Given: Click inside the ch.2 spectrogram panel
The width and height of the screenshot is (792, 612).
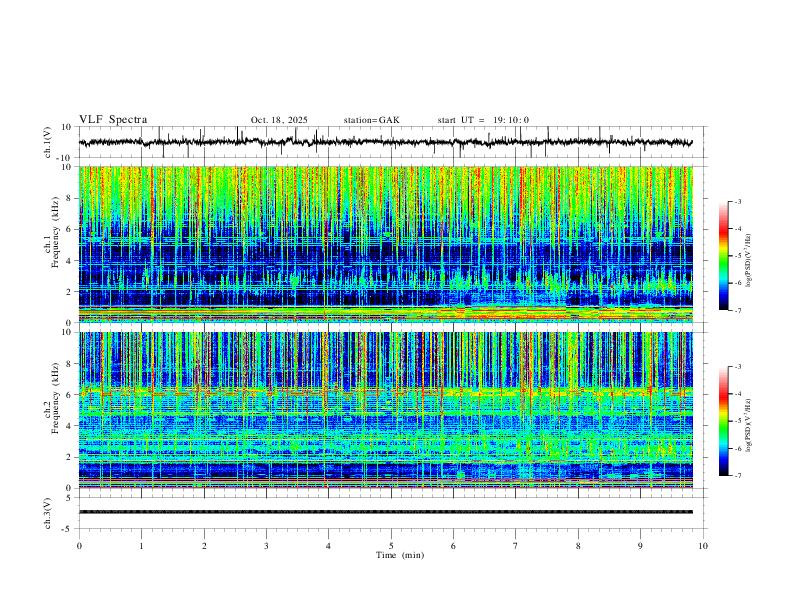Looking at the screenshot, I should click(385, 410).
